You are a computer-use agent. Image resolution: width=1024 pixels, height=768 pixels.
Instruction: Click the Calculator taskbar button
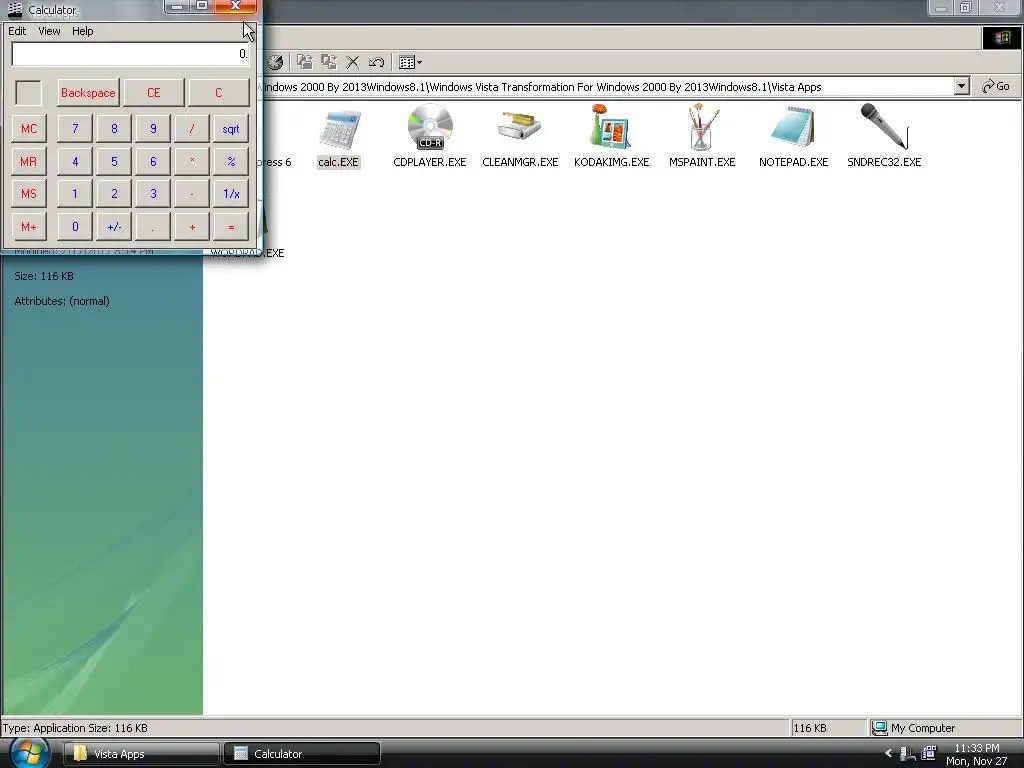(x=302, y=754)
